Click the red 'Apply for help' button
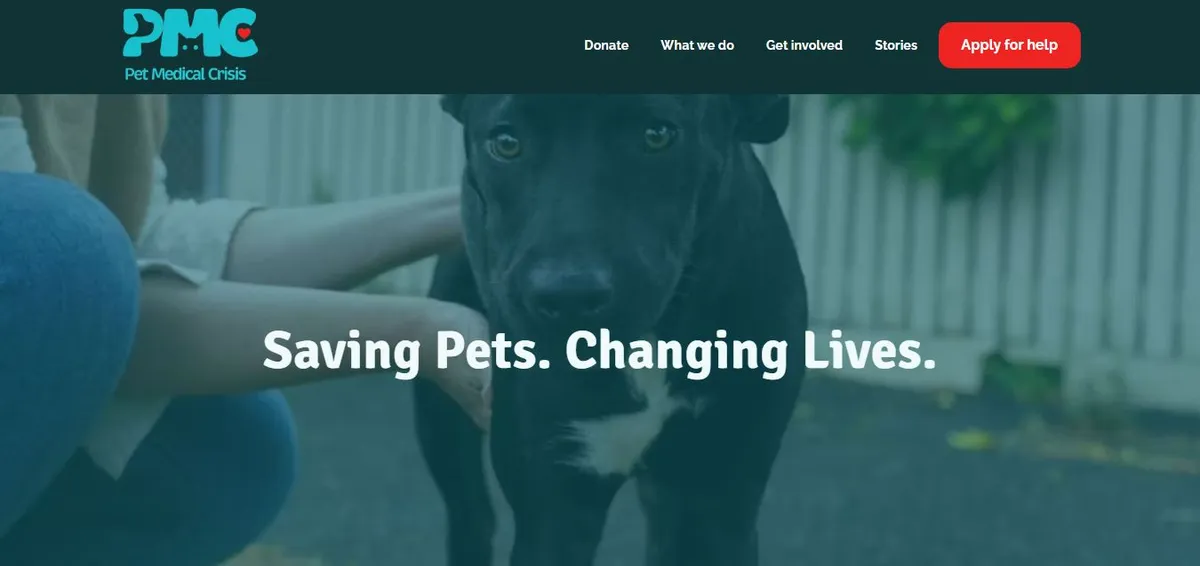The height and width of the screenshot is (566, 1200). pyautogui.click(x=1009, y=45)
